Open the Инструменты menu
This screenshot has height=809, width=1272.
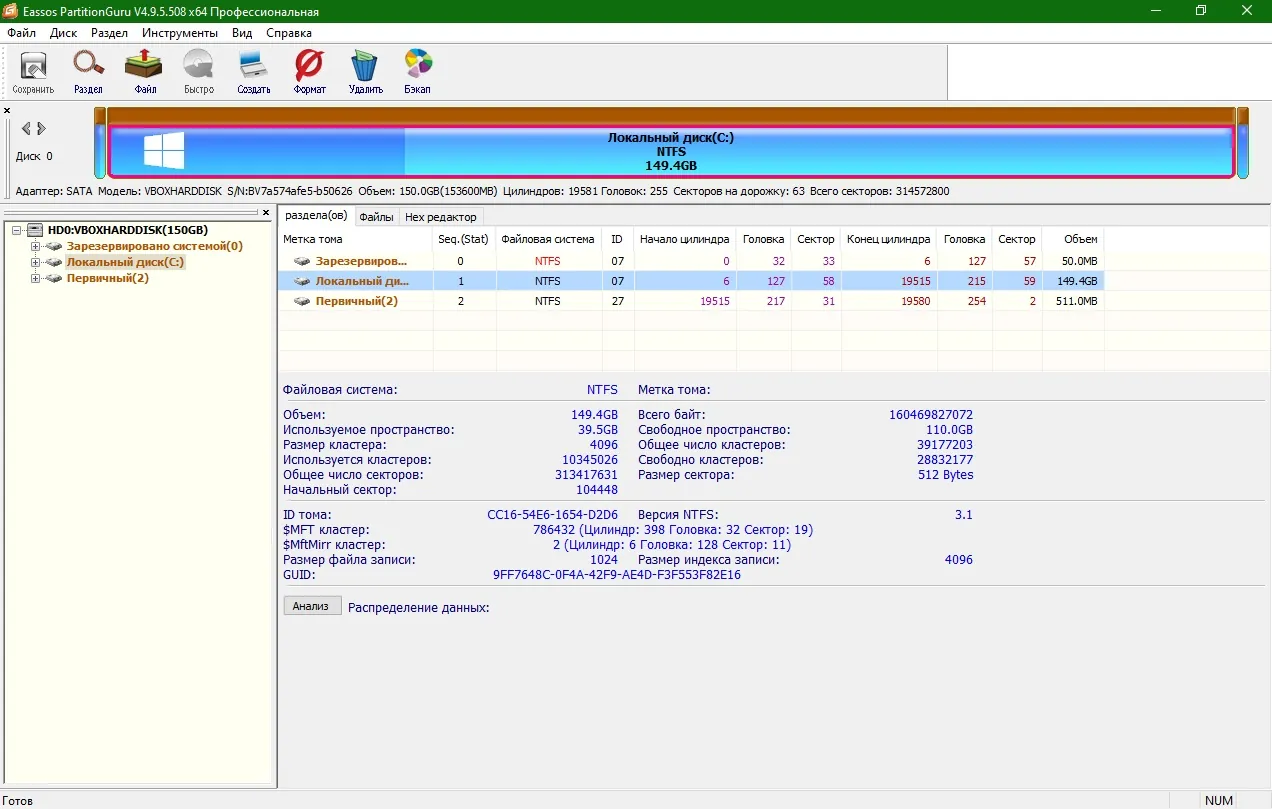pyautogui.click(x=180, y=33)
